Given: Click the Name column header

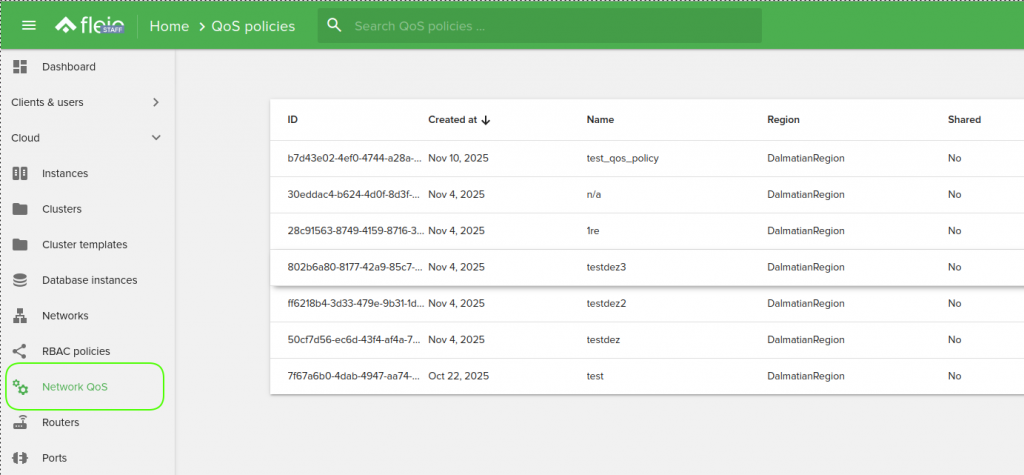Looking at the screenshot, I should (600, 120).
